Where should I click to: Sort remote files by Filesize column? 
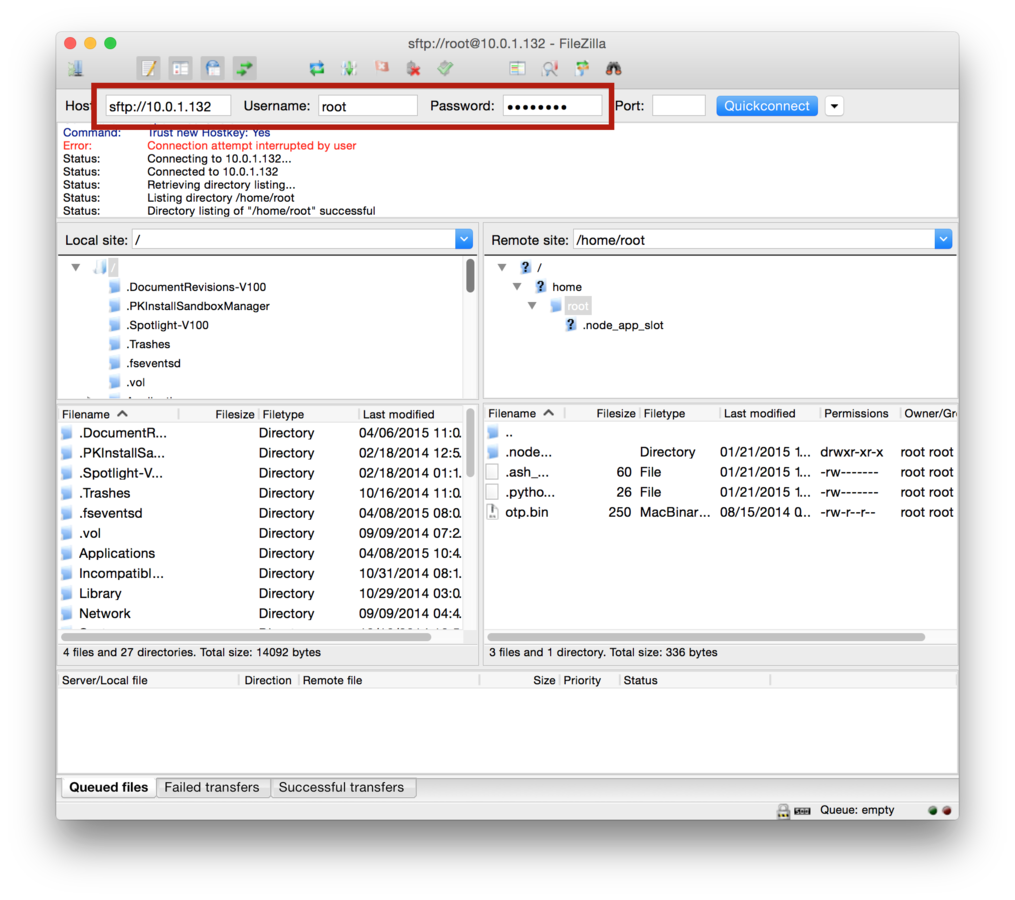pyautogui.click(x=601, y=414)
